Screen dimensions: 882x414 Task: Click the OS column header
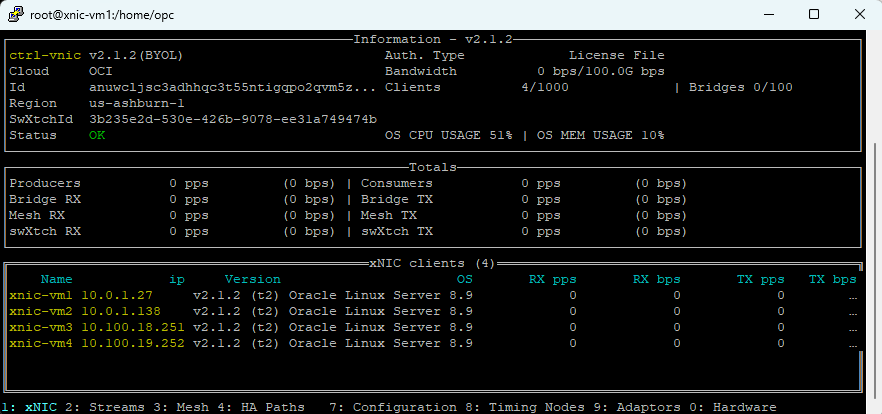pyautogui.click(x=465, y=279)
